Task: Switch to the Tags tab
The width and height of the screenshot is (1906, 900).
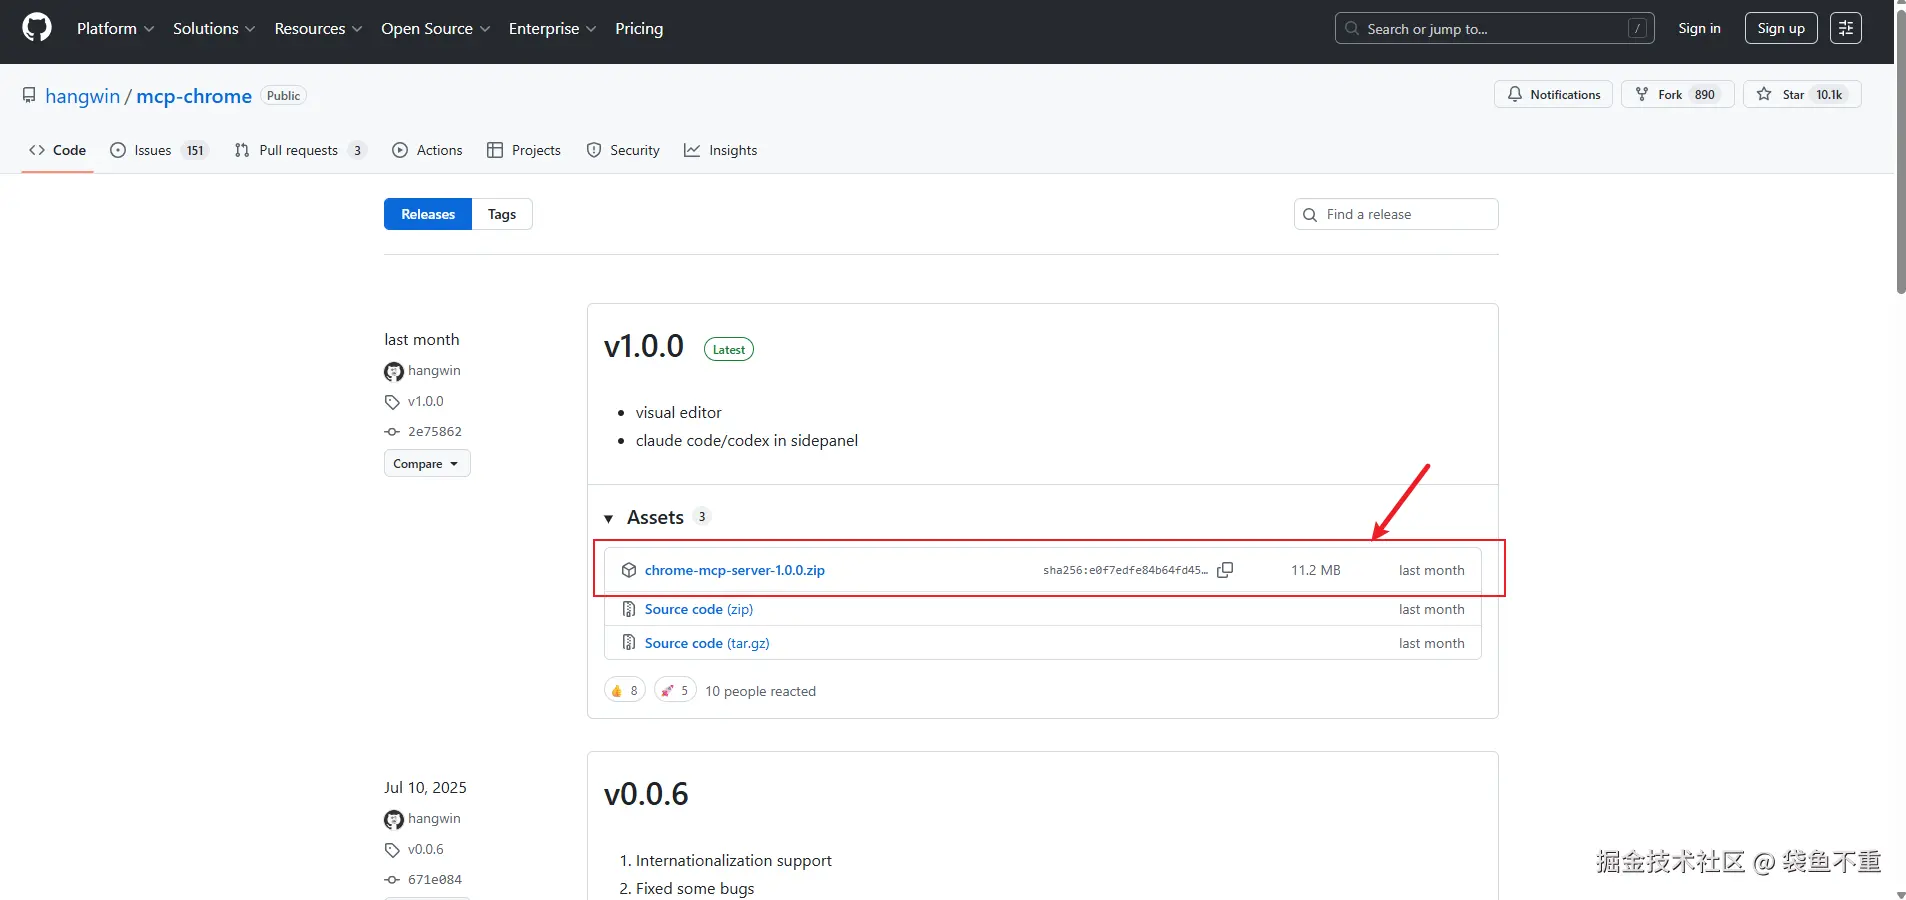Action: click(x=502, y=214)
